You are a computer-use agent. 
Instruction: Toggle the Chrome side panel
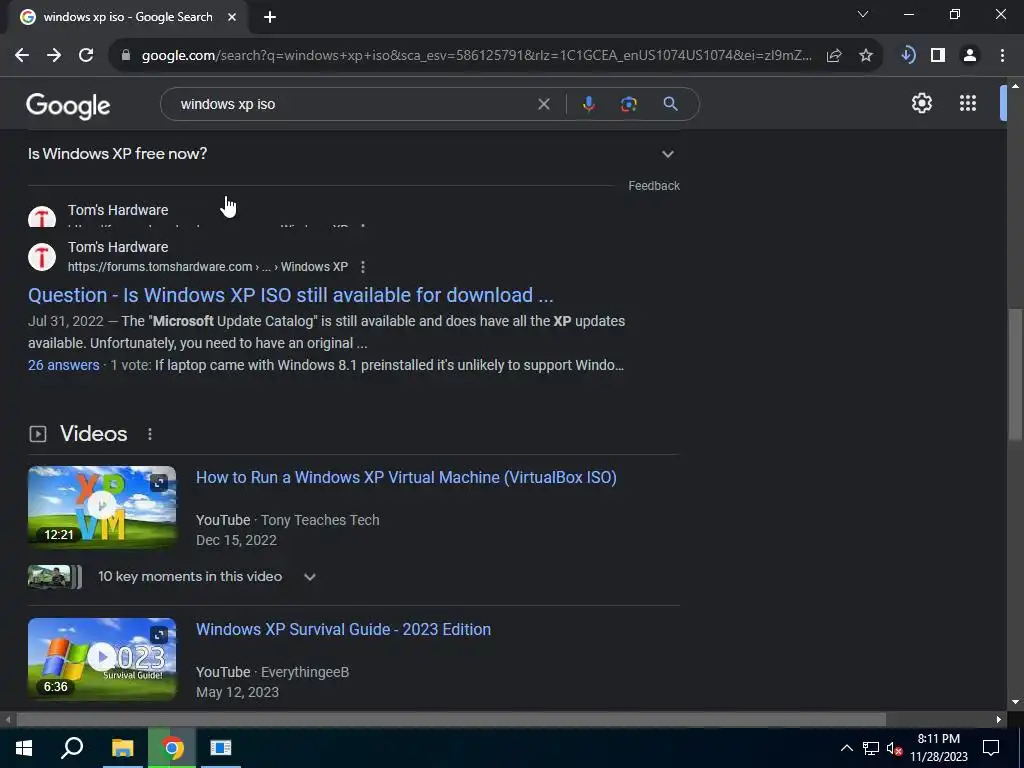938,56
